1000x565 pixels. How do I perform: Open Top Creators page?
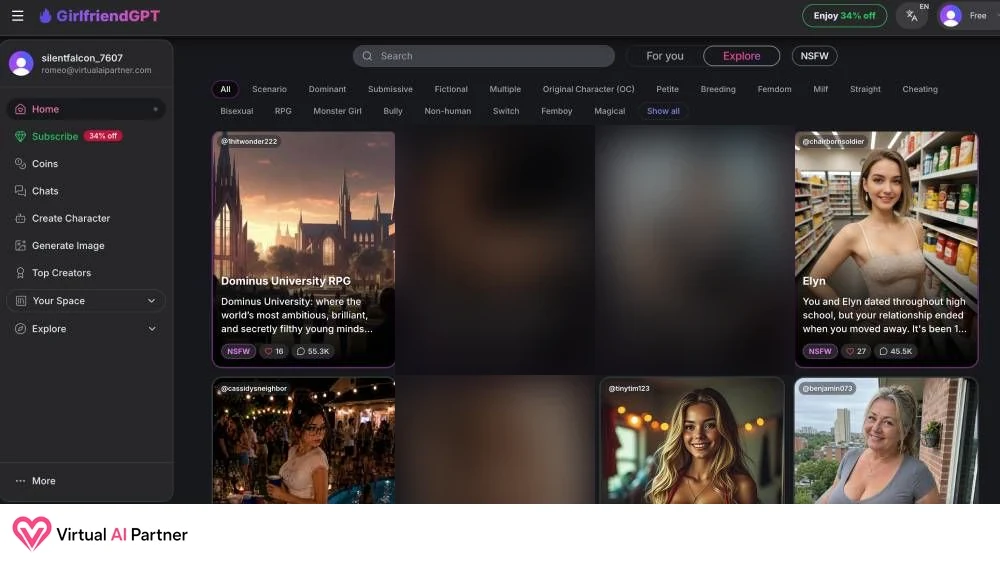(61, 273)
